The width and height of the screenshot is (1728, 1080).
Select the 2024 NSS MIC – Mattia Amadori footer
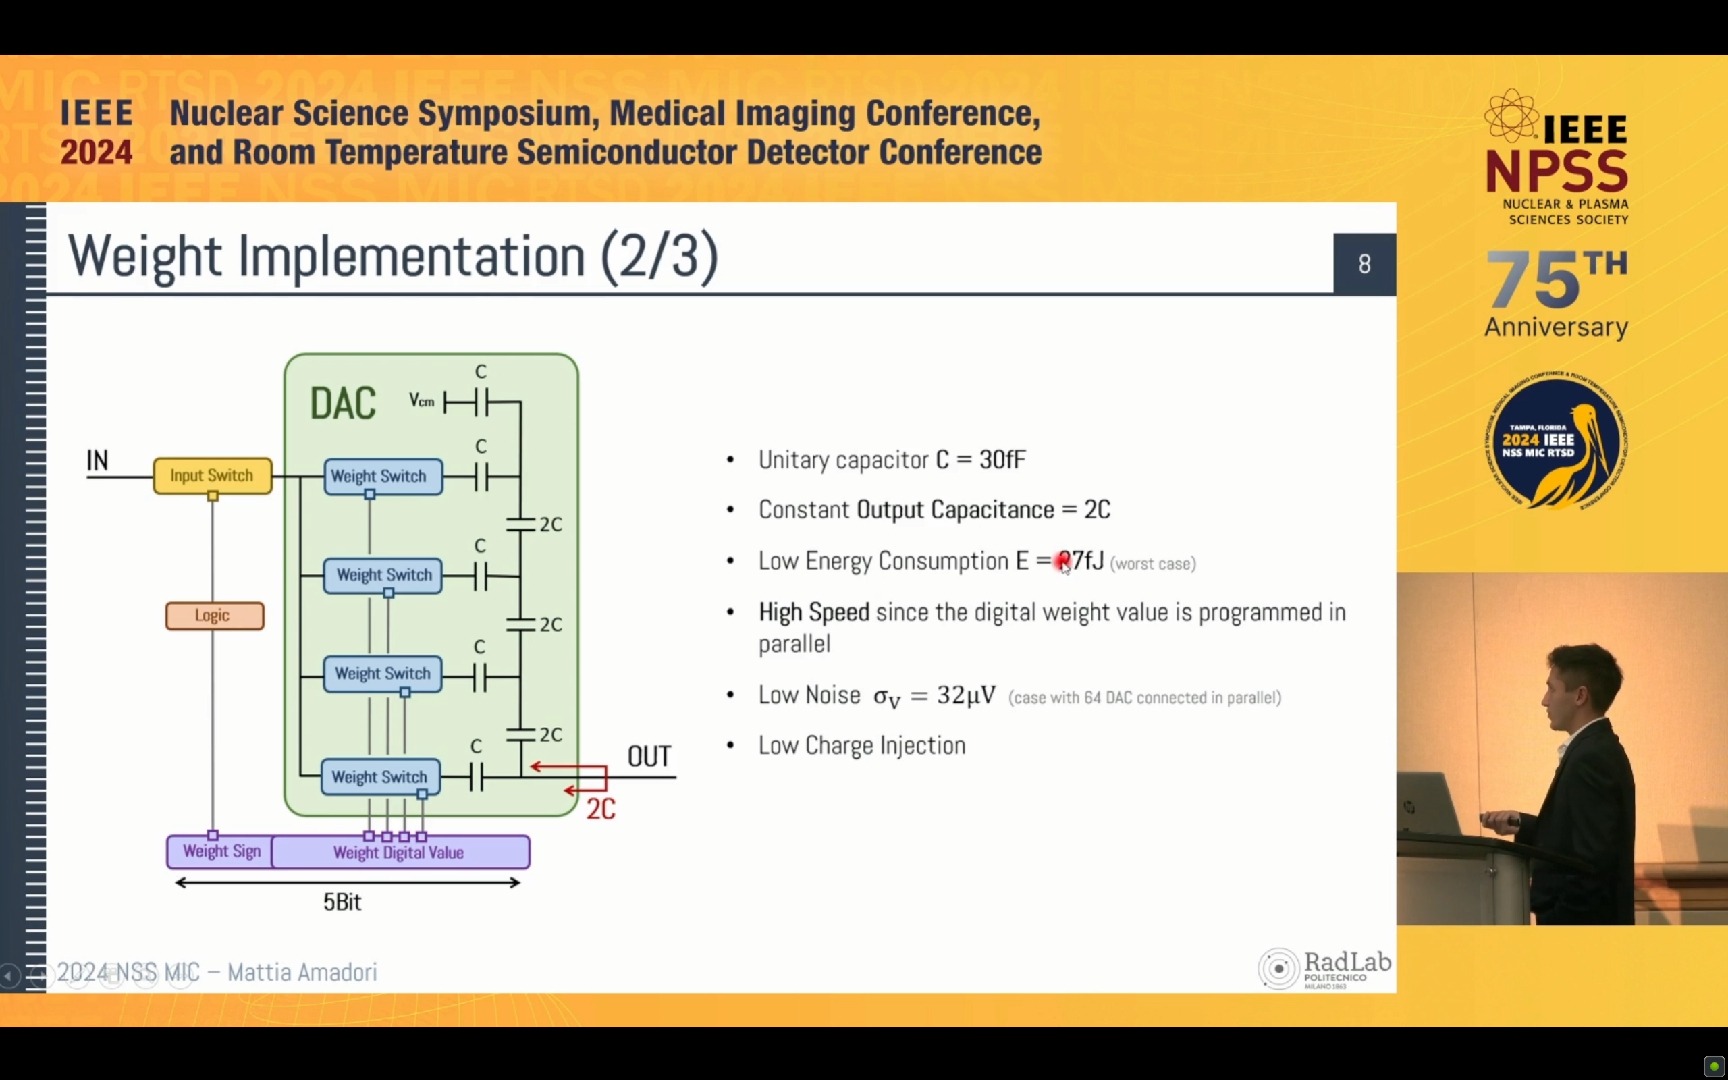click(217, 972)
